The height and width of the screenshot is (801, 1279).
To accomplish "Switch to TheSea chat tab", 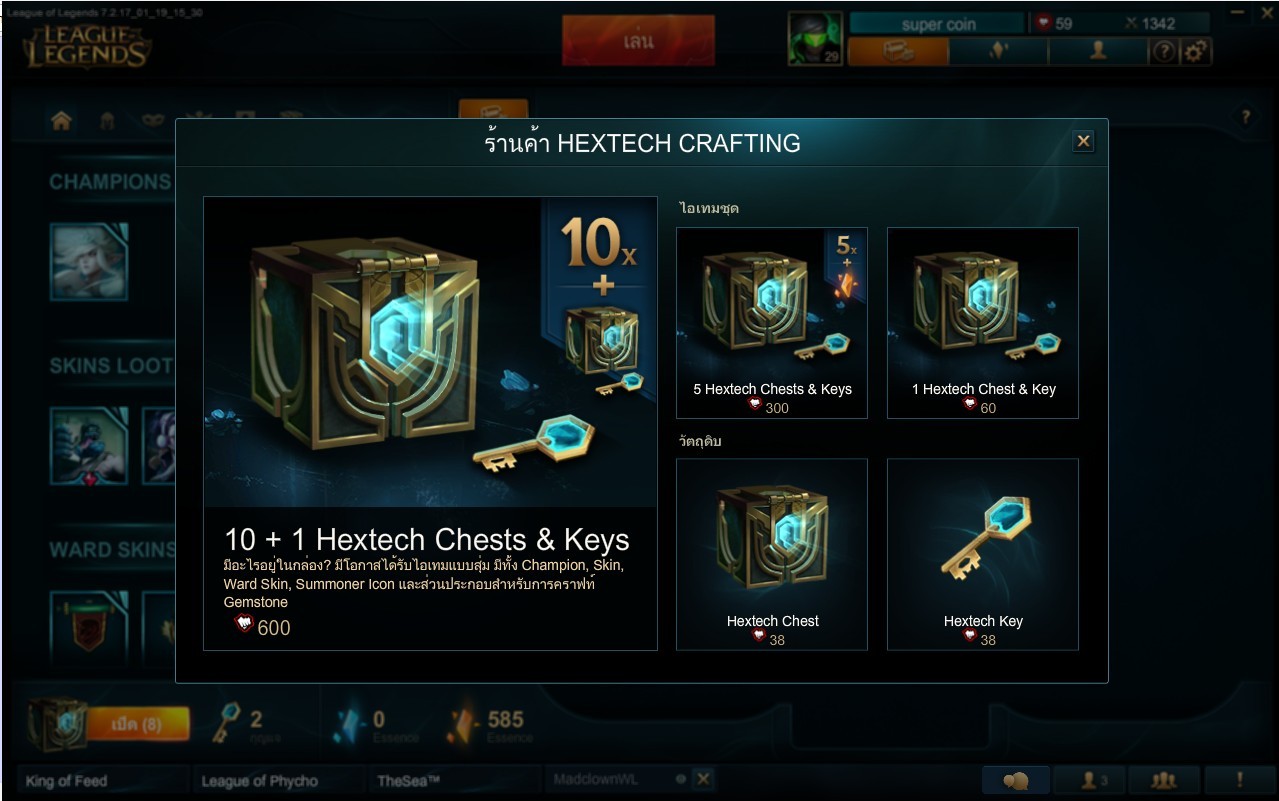I will pos(455,781).
